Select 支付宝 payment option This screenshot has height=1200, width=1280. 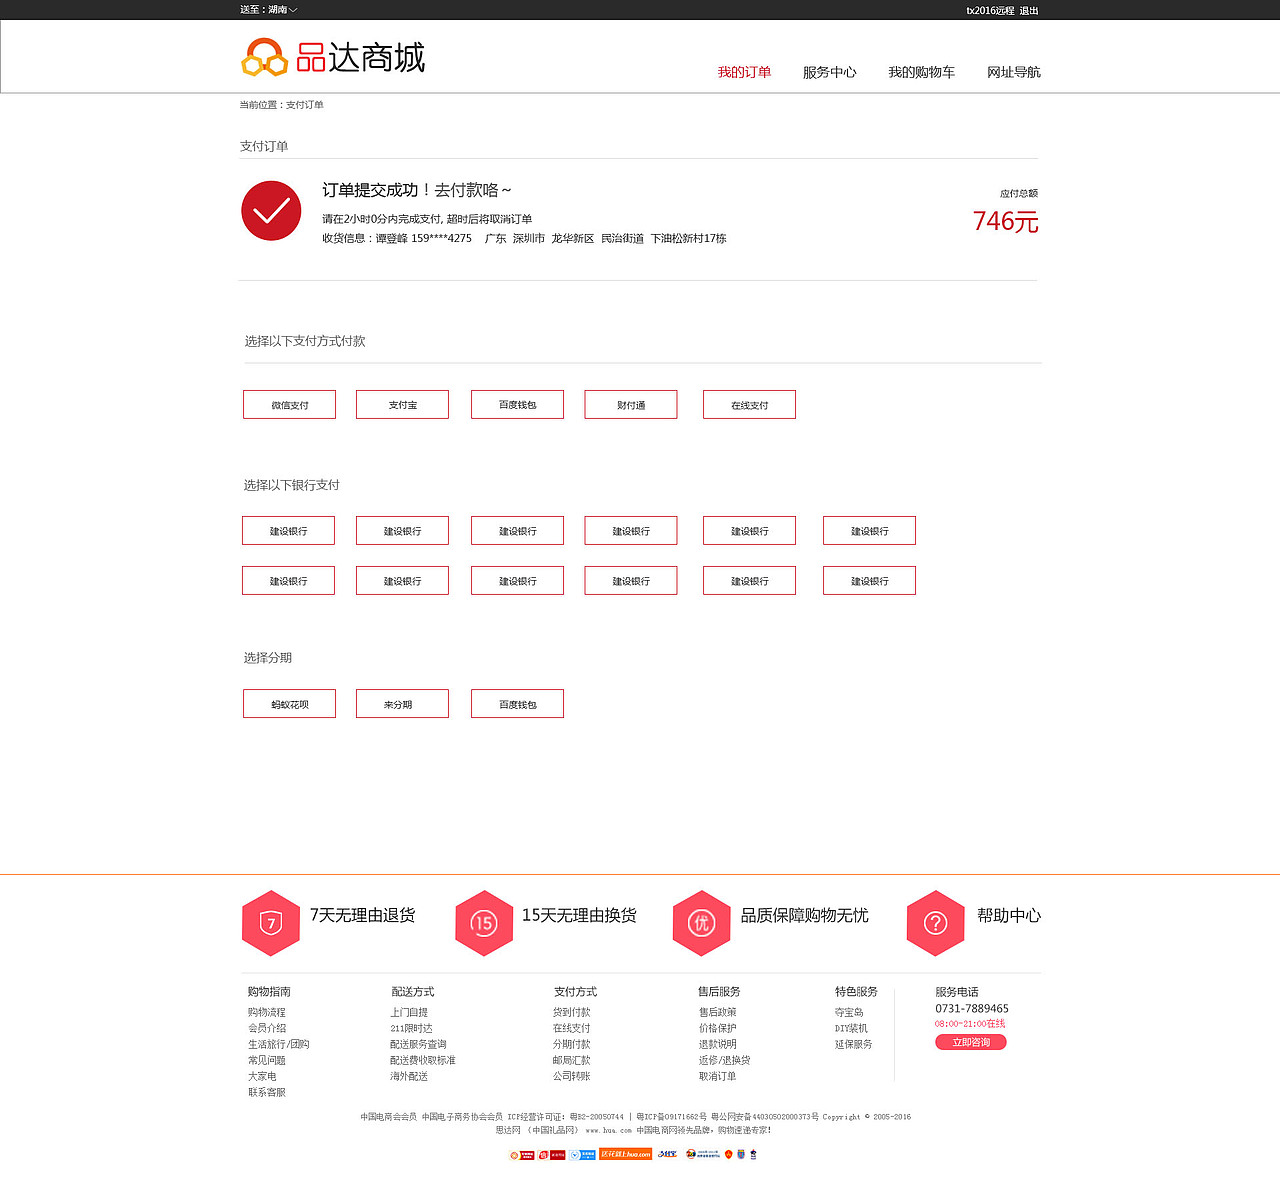(402, 404)
